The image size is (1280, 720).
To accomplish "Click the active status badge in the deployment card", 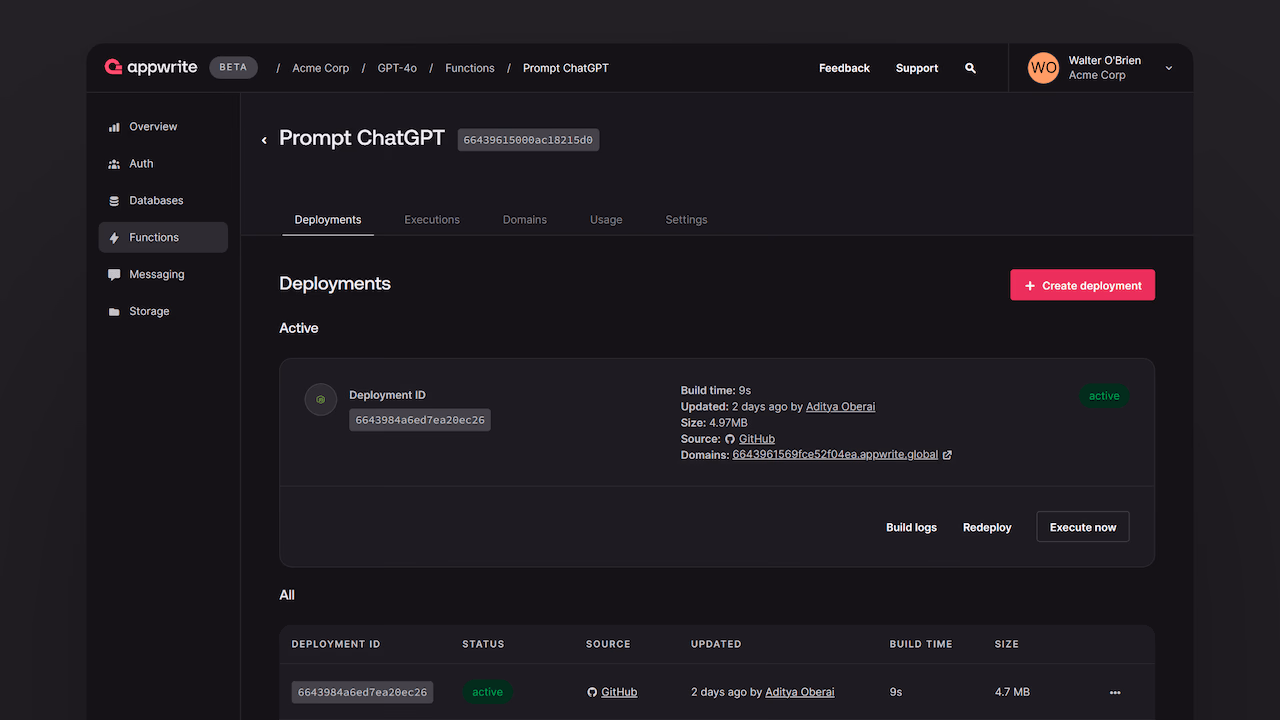I will tap(1104, 396).
